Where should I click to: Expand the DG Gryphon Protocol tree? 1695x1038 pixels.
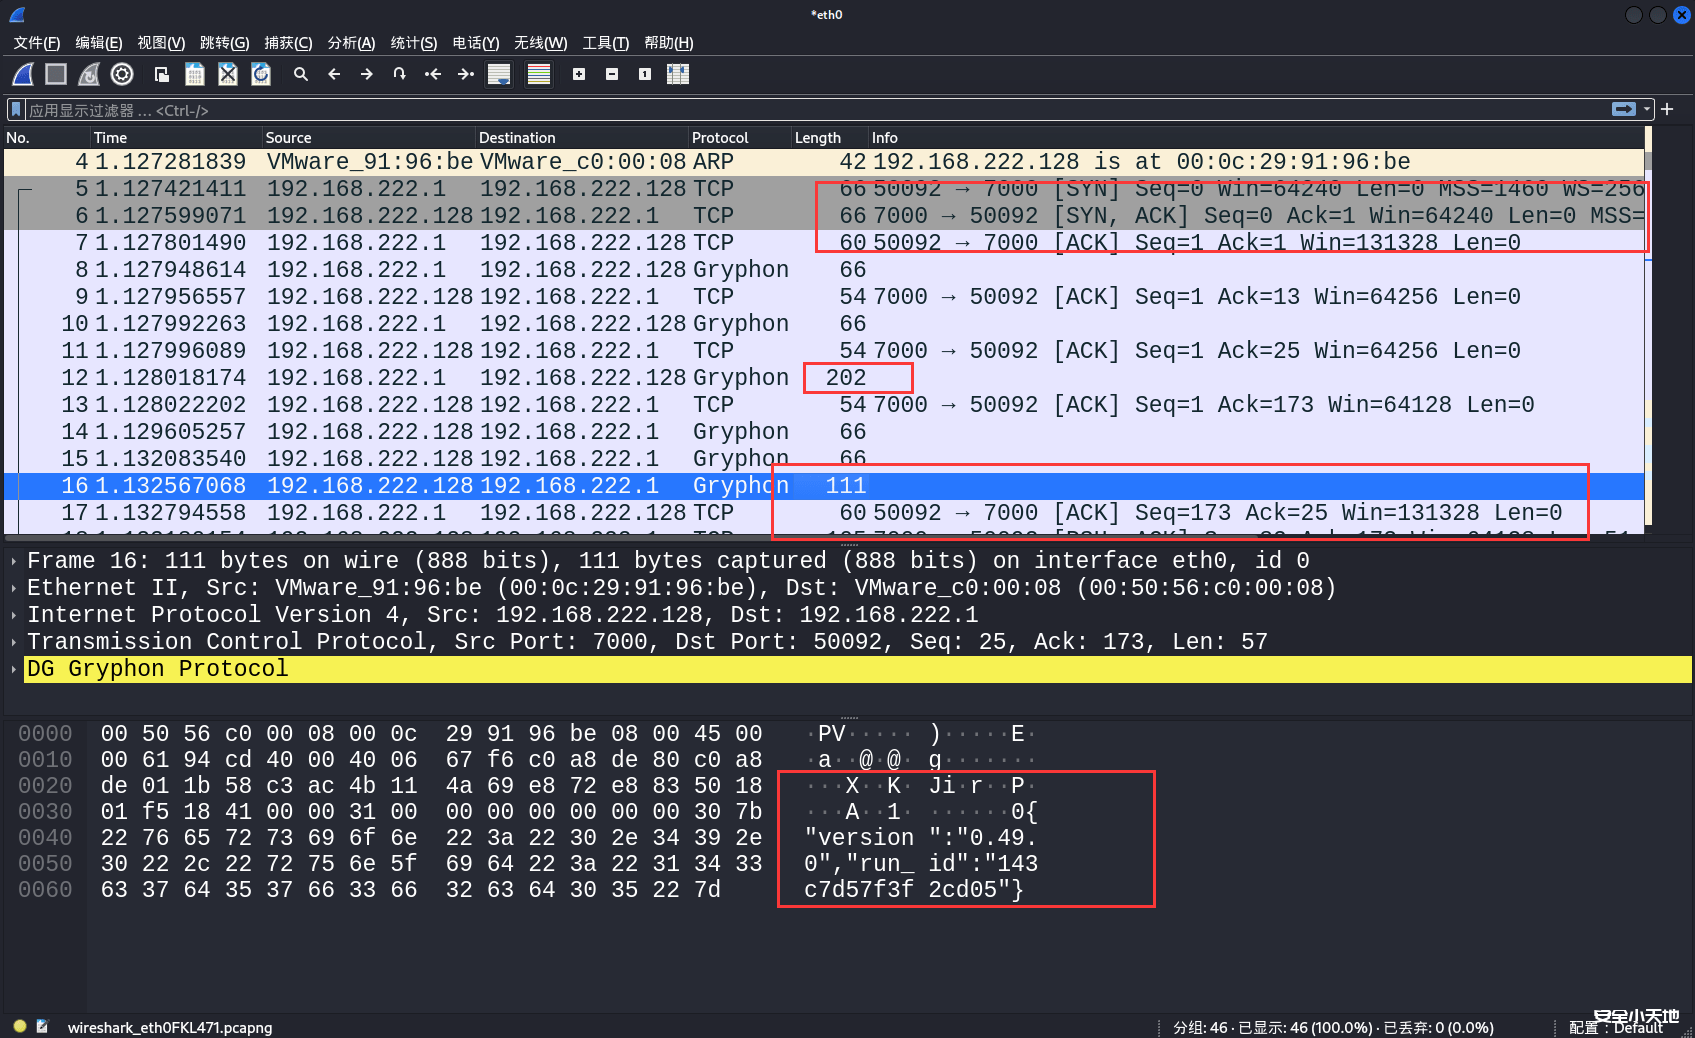click(x=13, y=669)
